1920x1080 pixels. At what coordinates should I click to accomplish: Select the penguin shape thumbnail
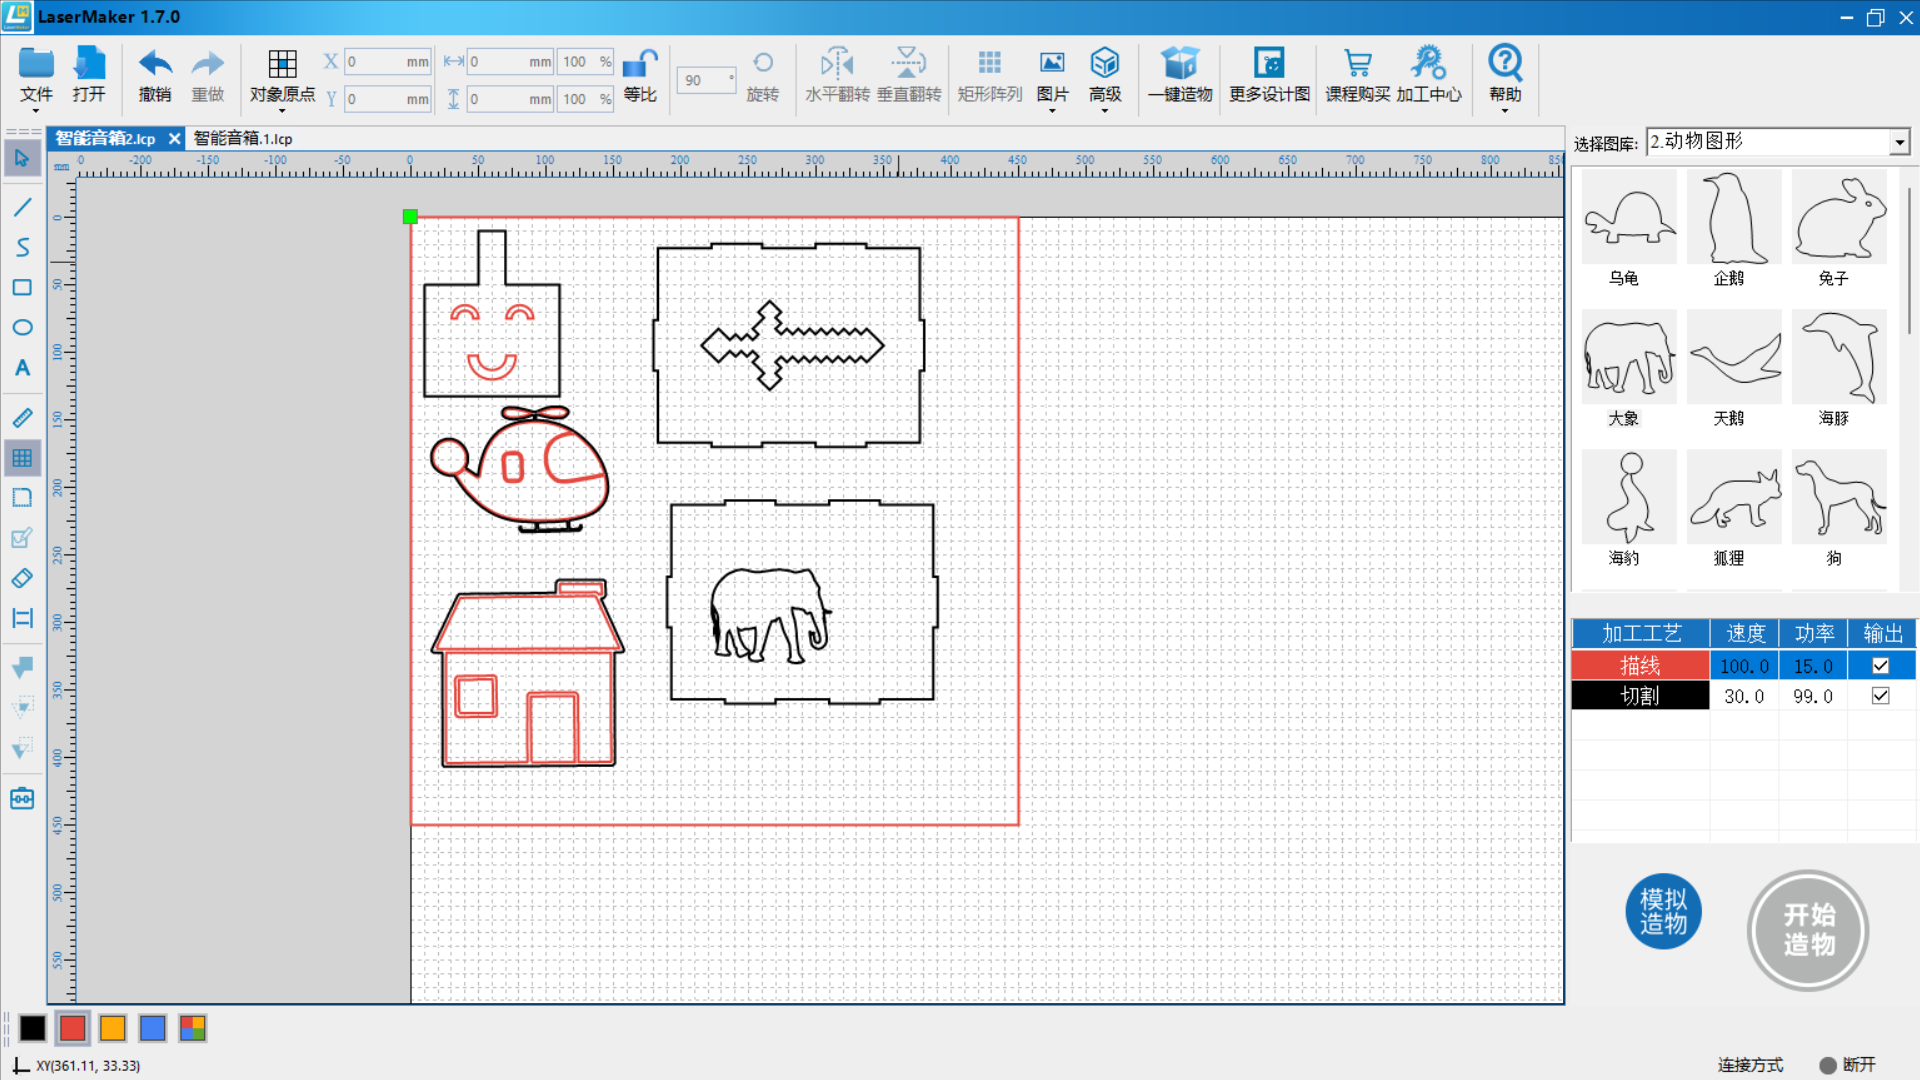click(1732, 218)
